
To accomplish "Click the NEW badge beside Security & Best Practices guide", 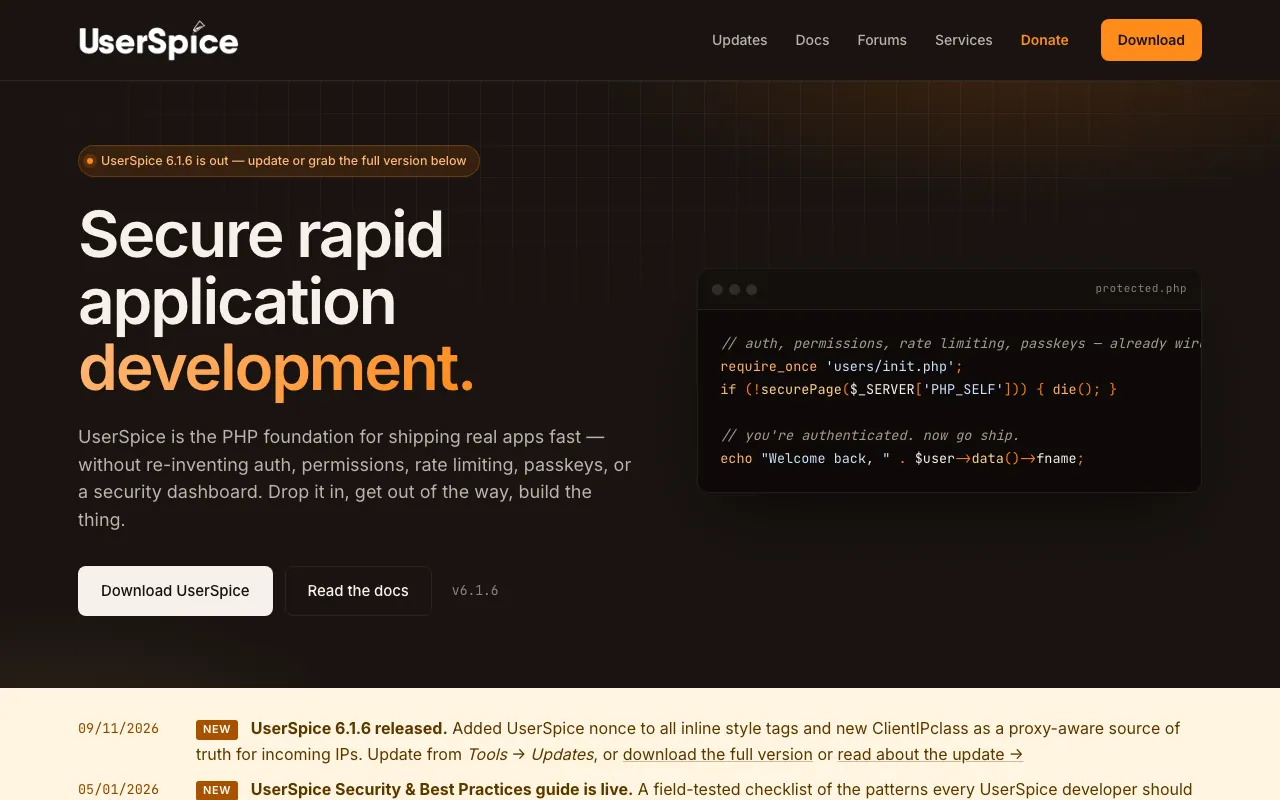I will click(x=217, y=790).
